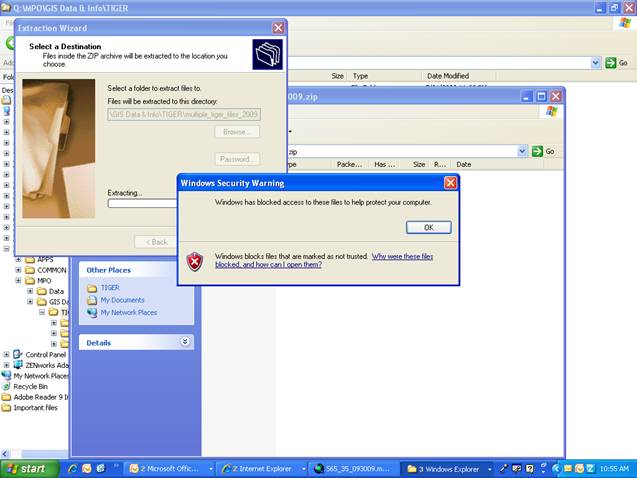Click the TIGER folder icon in Other Places

92,288
